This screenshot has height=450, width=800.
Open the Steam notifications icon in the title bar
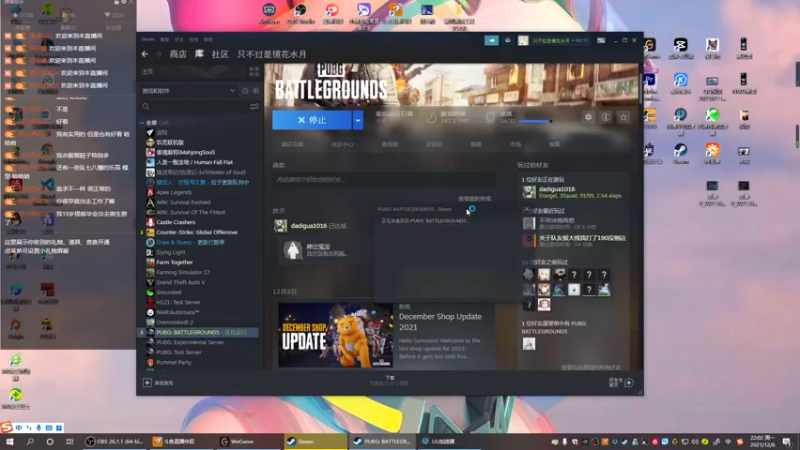point(508,40)
